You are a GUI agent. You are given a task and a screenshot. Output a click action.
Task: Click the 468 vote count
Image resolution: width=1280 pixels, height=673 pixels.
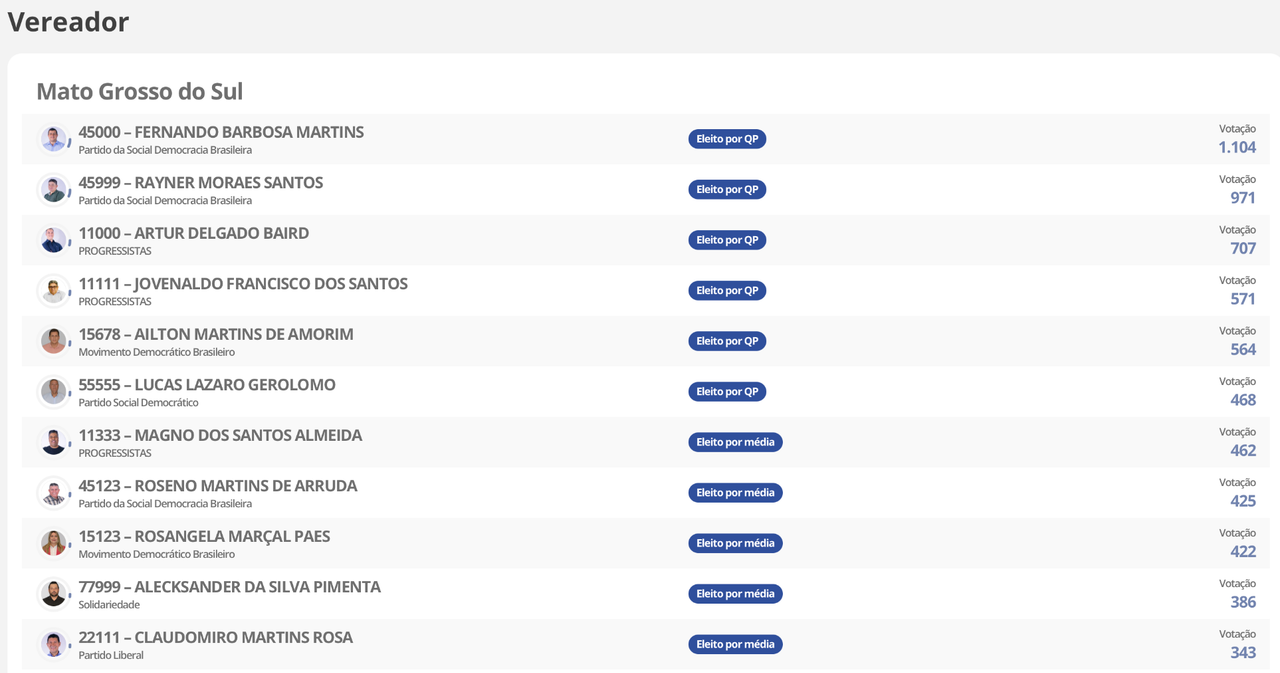[1243, 400]
